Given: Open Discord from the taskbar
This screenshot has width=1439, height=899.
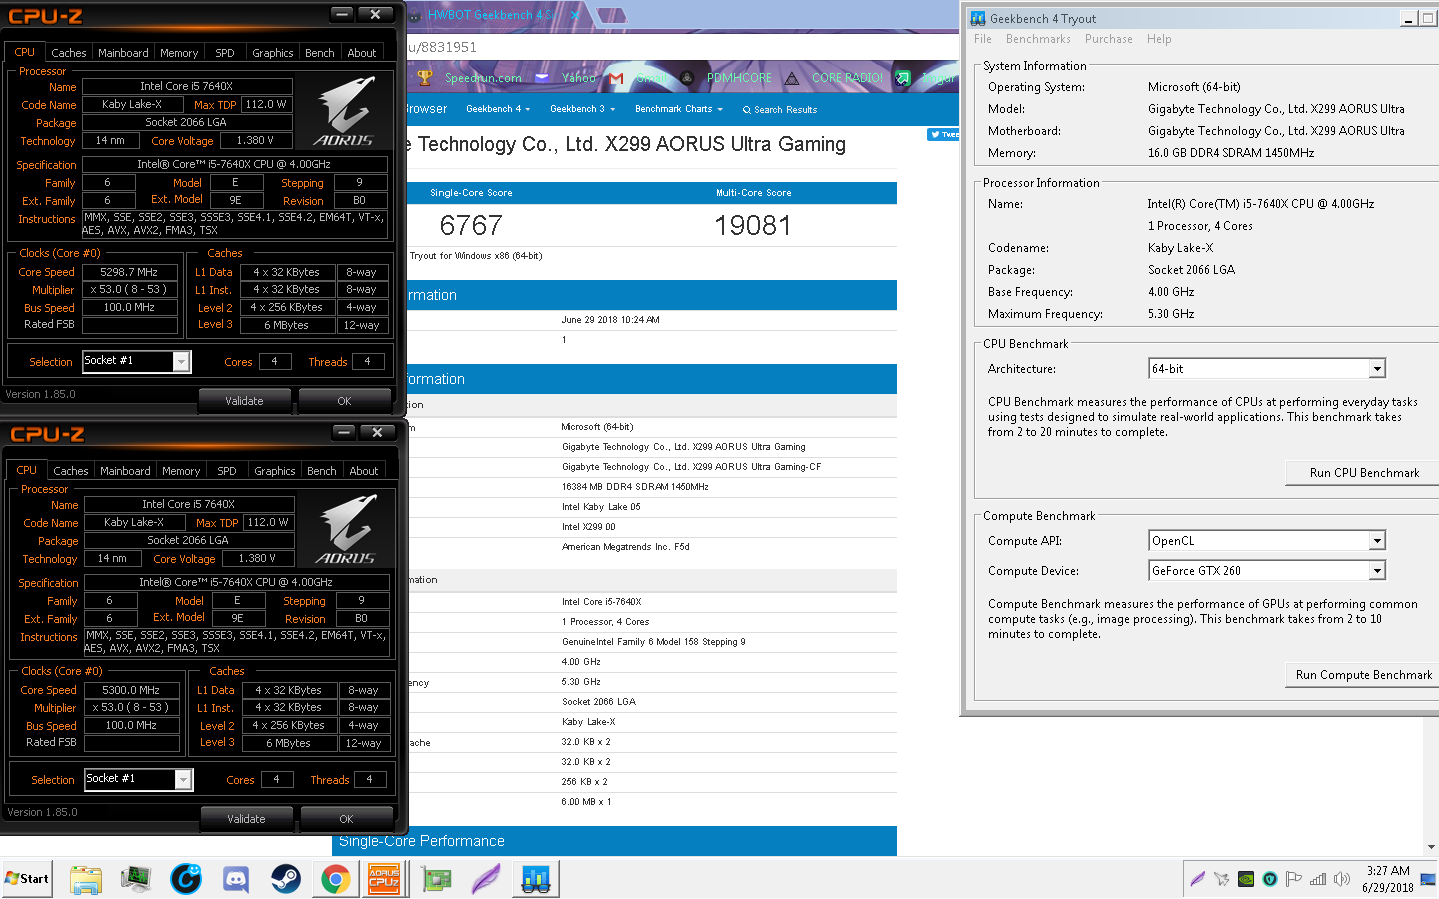Looking at the screenshot, I should coord(236,879).
